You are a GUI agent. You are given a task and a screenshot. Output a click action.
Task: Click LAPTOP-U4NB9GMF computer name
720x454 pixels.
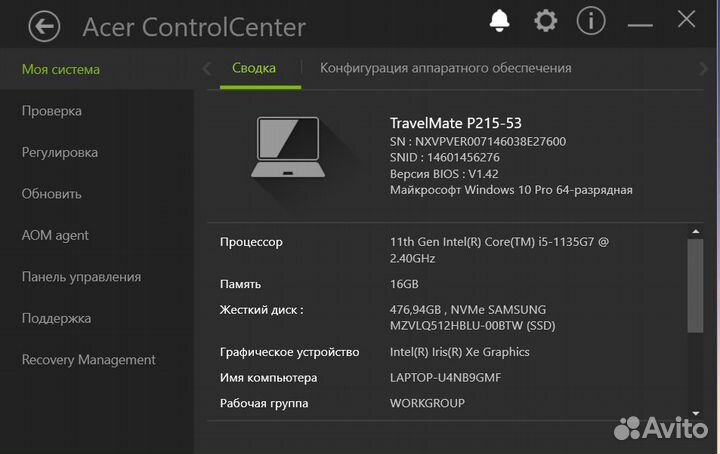[x=445, y=378]
